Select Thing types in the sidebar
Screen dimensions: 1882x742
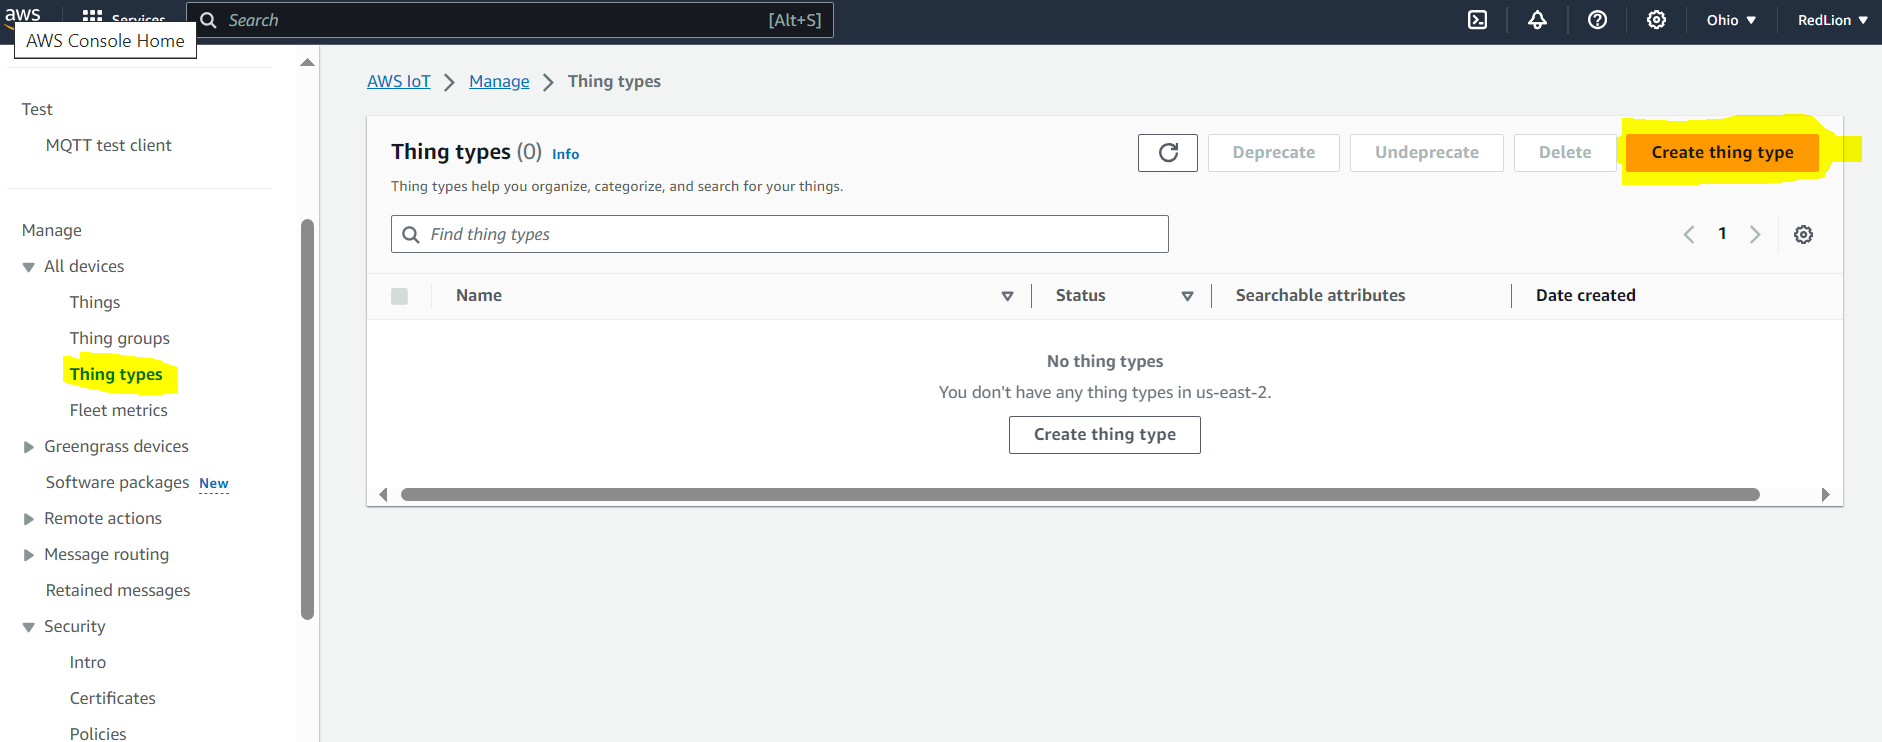click(x=116, y=374)
